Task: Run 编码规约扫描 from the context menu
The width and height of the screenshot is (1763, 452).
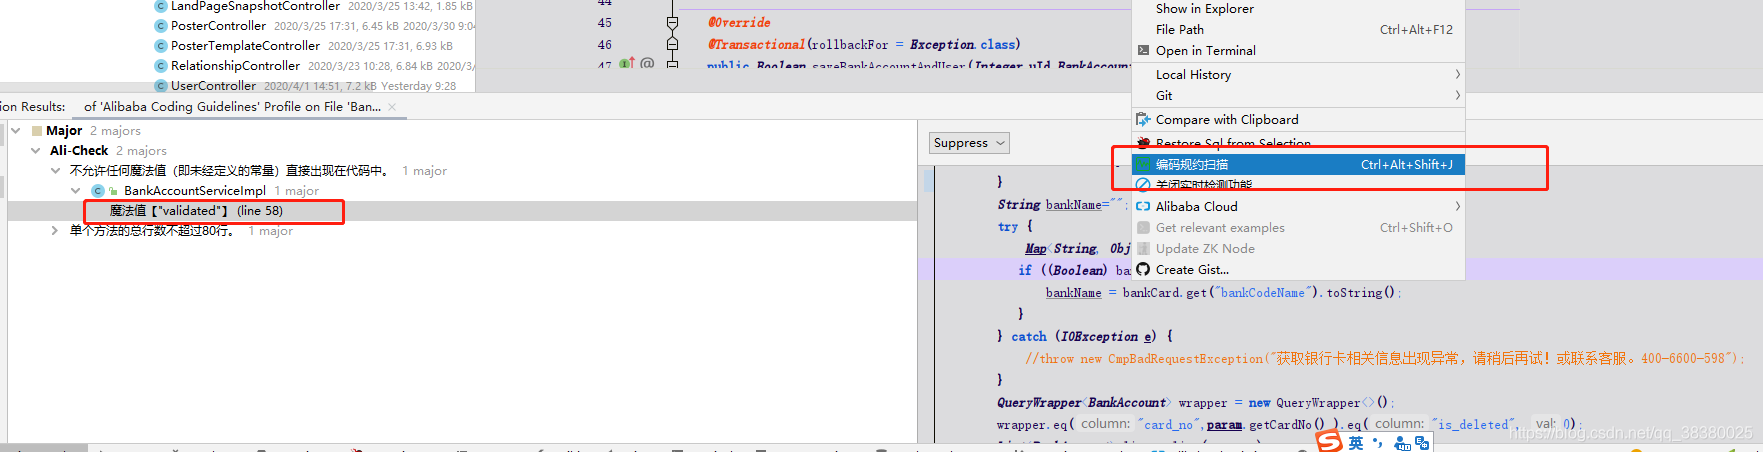Action: [1298, 164]
